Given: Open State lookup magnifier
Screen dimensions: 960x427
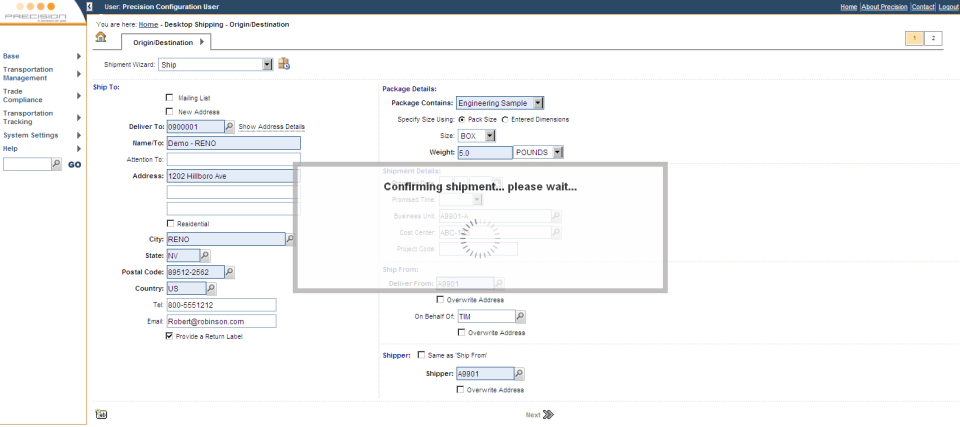Looking at the screenshot, I should pyautogui.click(x=205, y=255).
